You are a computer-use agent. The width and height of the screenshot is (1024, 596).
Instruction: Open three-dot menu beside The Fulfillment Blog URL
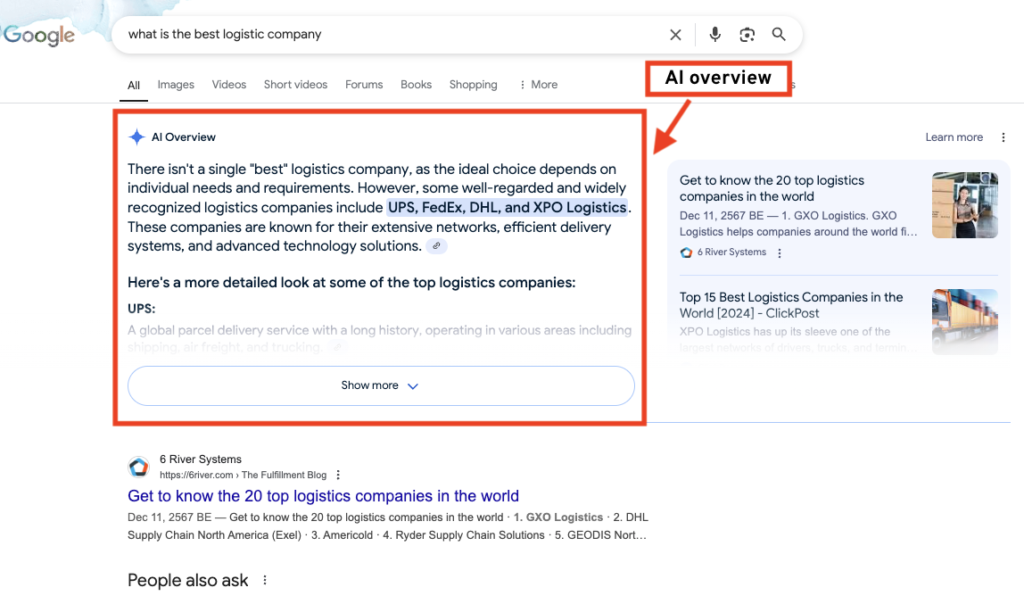[x=338, y=475]
